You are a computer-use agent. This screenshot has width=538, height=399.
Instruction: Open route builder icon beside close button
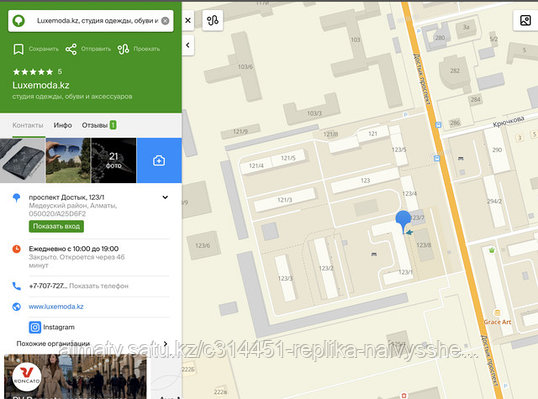(x=213, y=21)
